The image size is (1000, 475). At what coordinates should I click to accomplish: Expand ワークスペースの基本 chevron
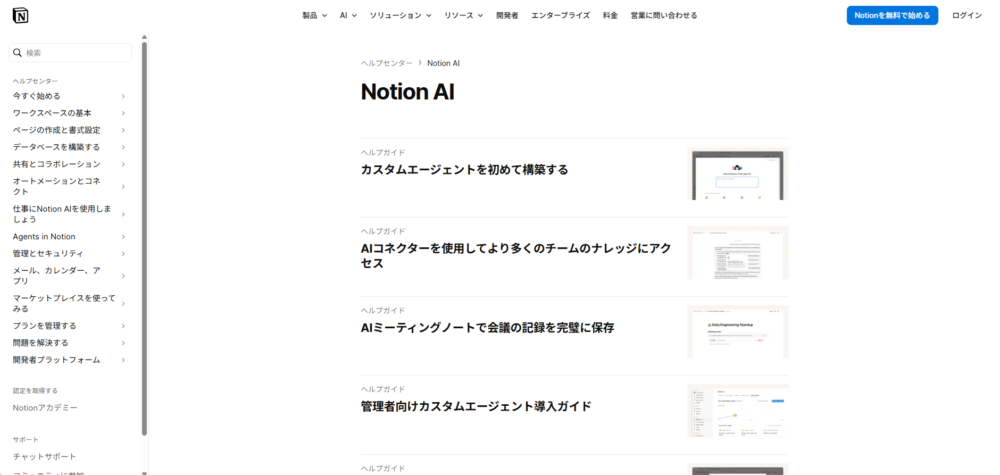(x=123, y=113)
